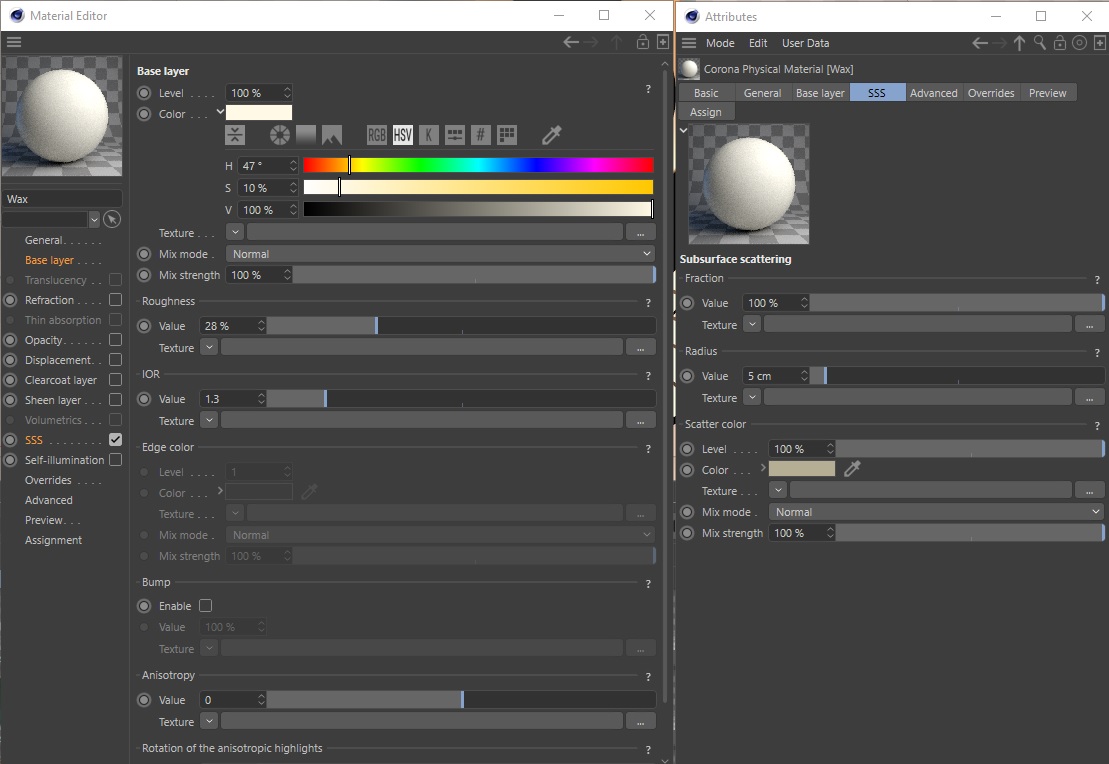Collapse the color picker compact view icon
Image resolution: width=1109 pixels, height=764 pixels.
(235, 134)
